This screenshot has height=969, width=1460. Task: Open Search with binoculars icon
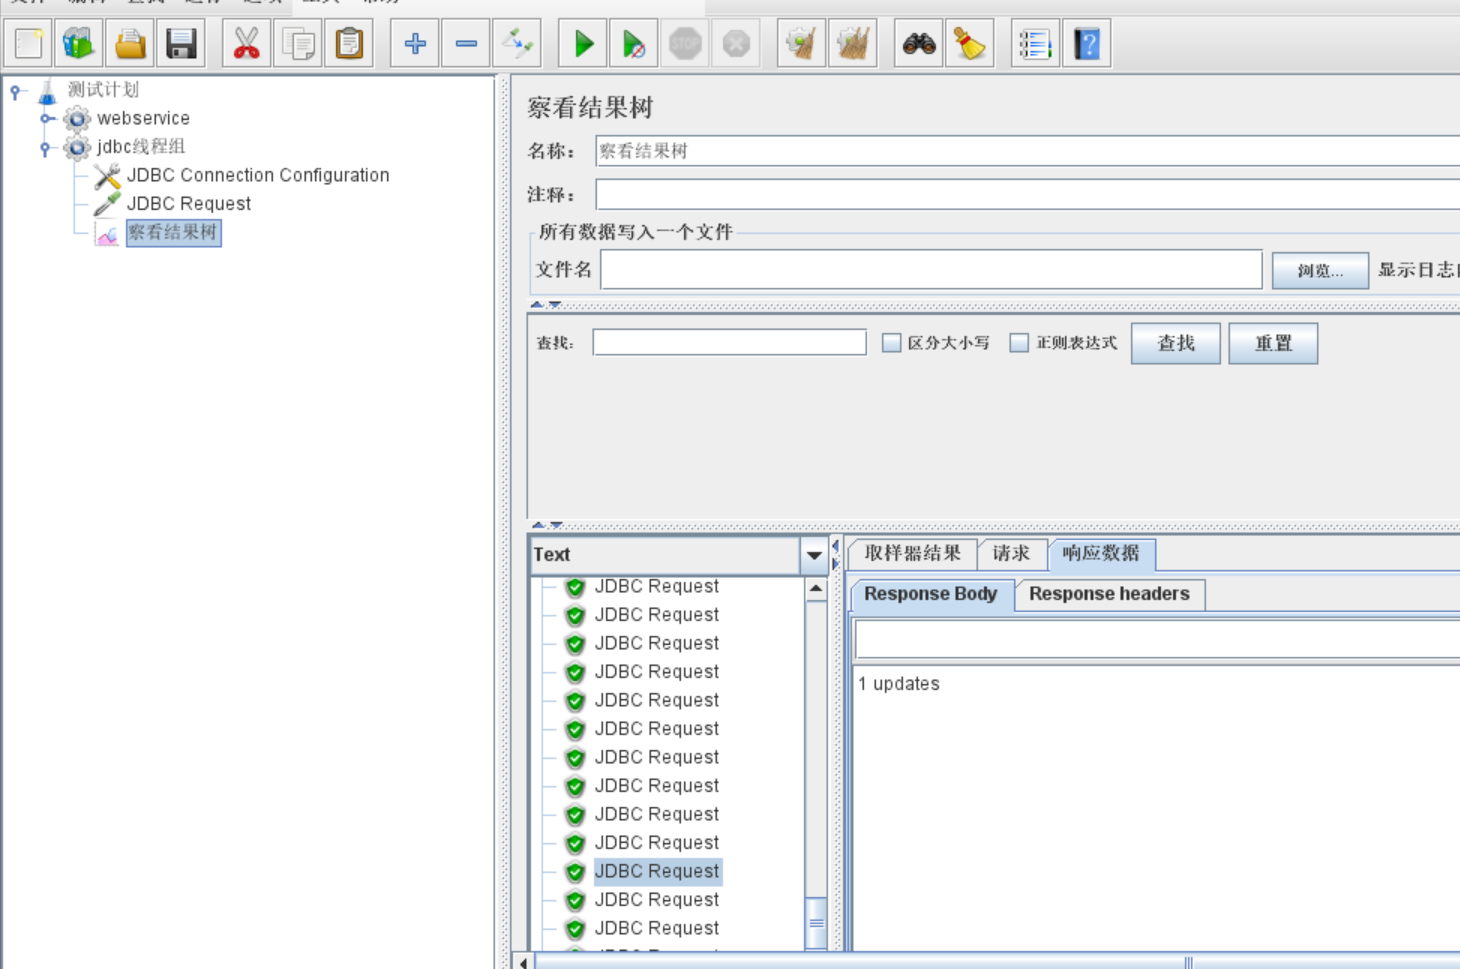tap(919, 44)
